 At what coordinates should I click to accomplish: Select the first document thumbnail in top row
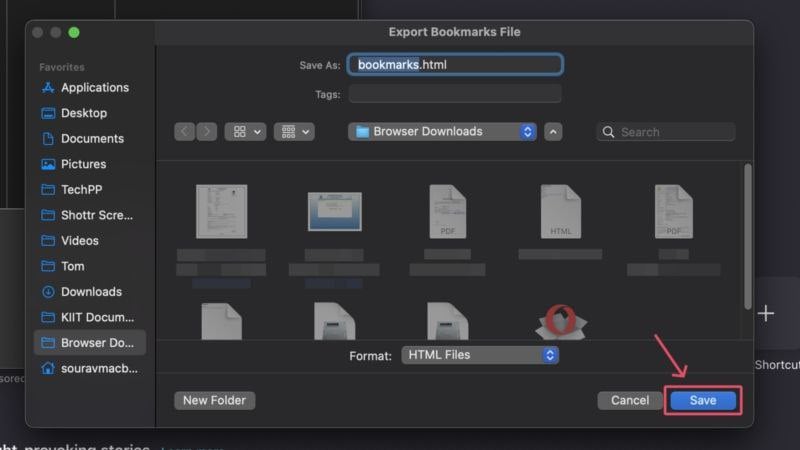pyautogui.click(x=221, y=212)
